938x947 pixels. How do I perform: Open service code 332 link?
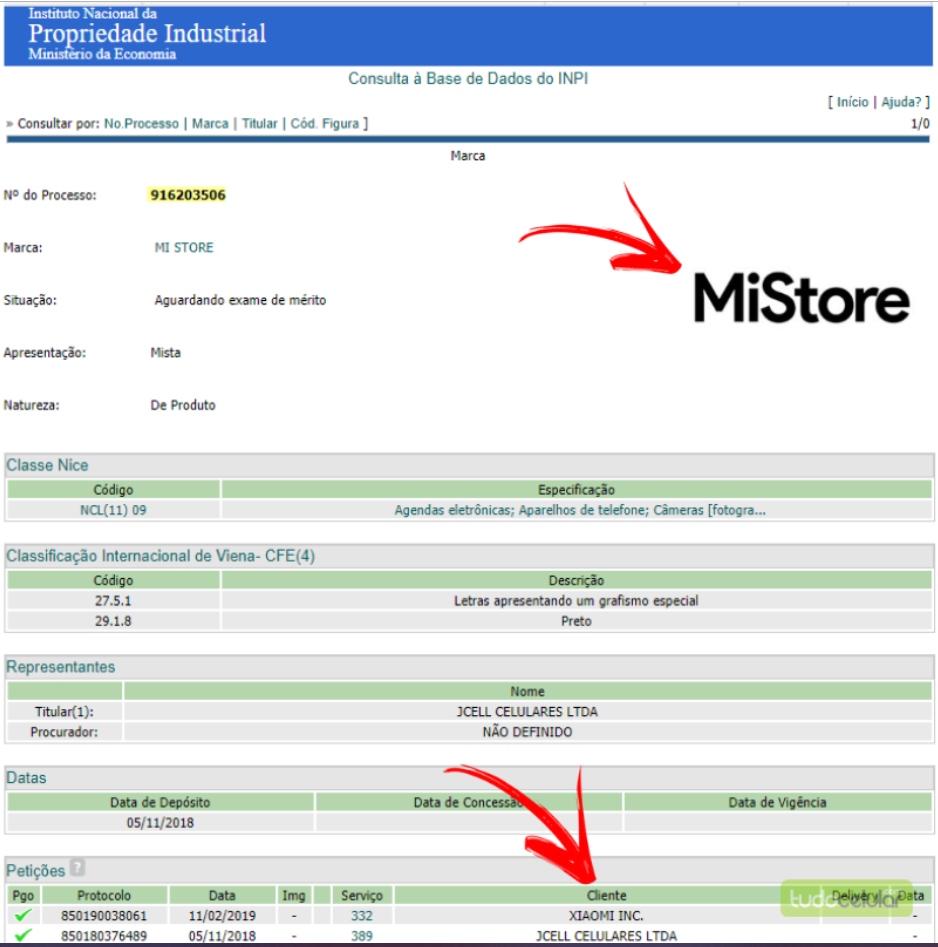point(362,916)
